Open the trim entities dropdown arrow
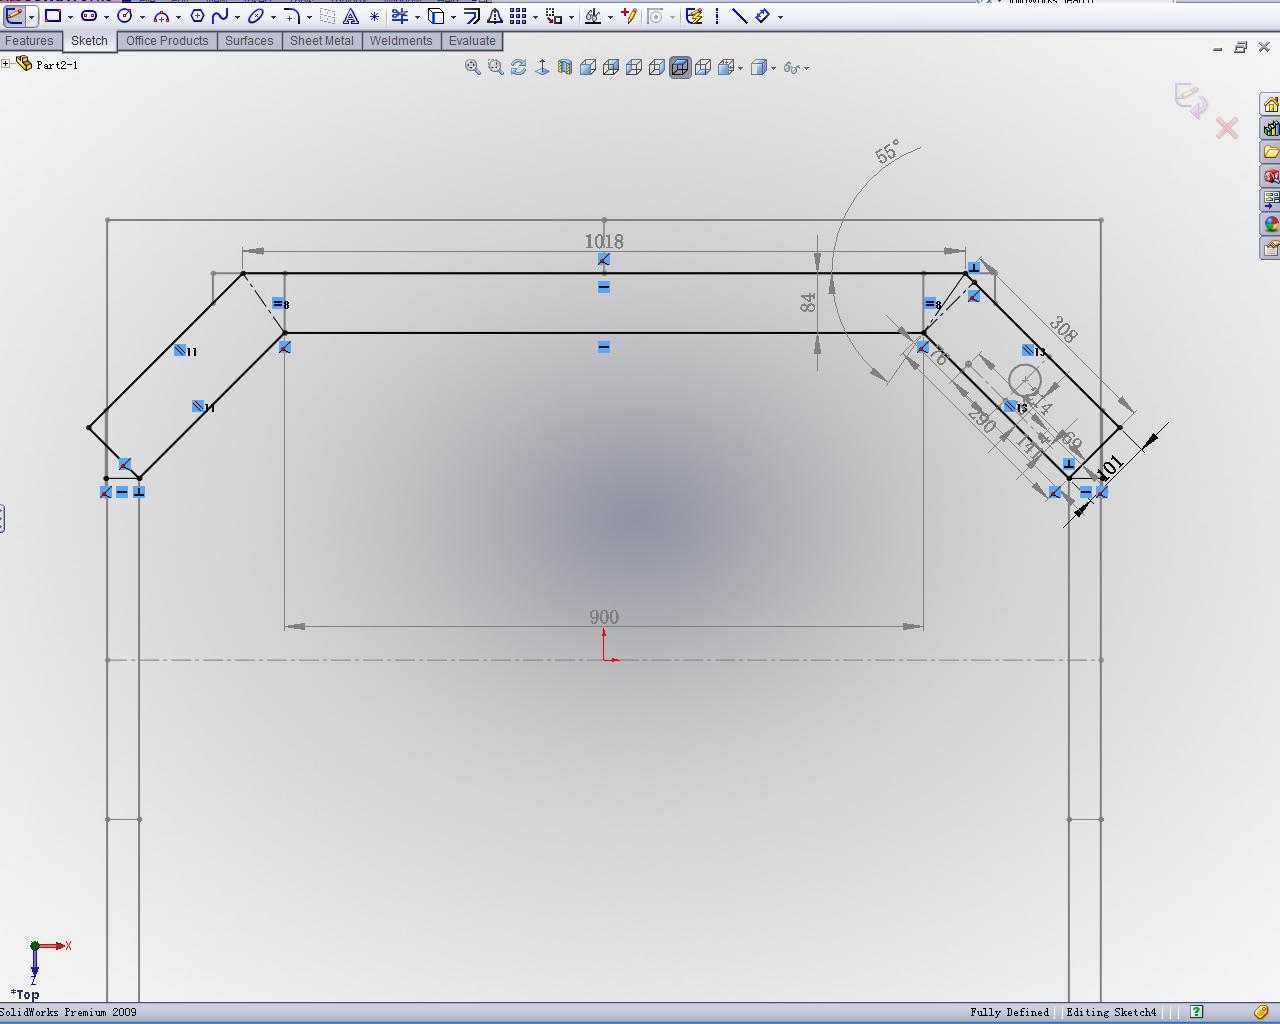 417,17
